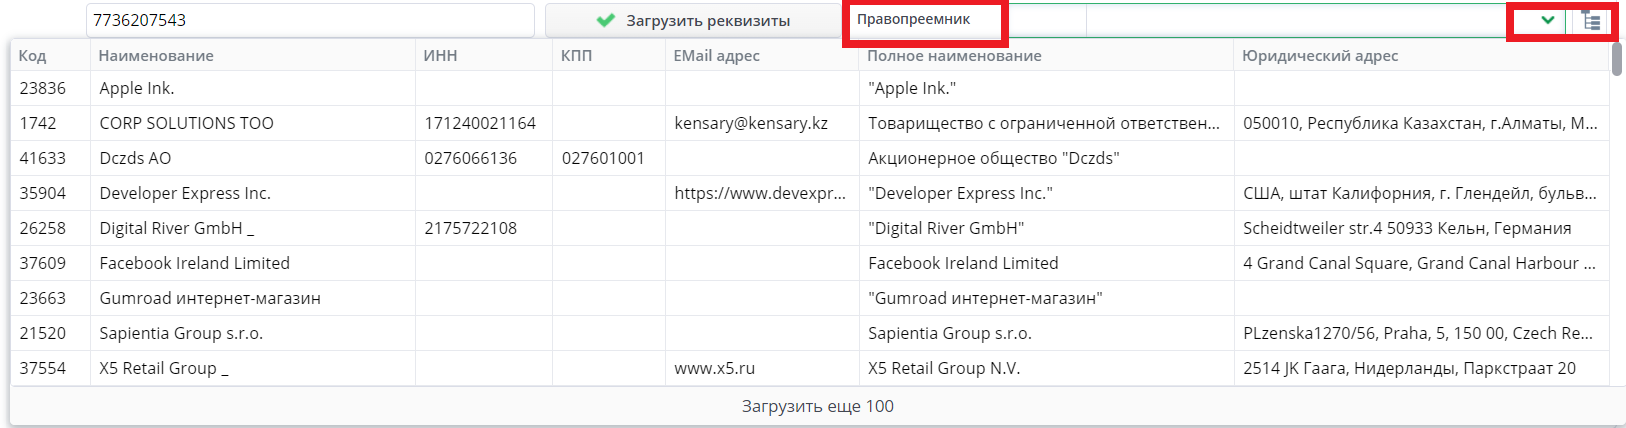Screen dimensions: 1626x428
Task: Select the Developer Express Inc. row
Action: click(x=185, y=193)
